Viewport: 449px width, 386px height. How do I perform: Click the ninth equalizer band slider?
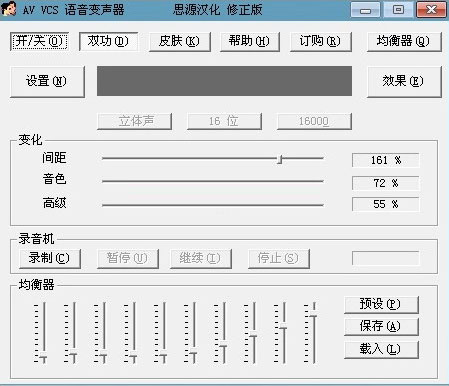pos(281,333)
